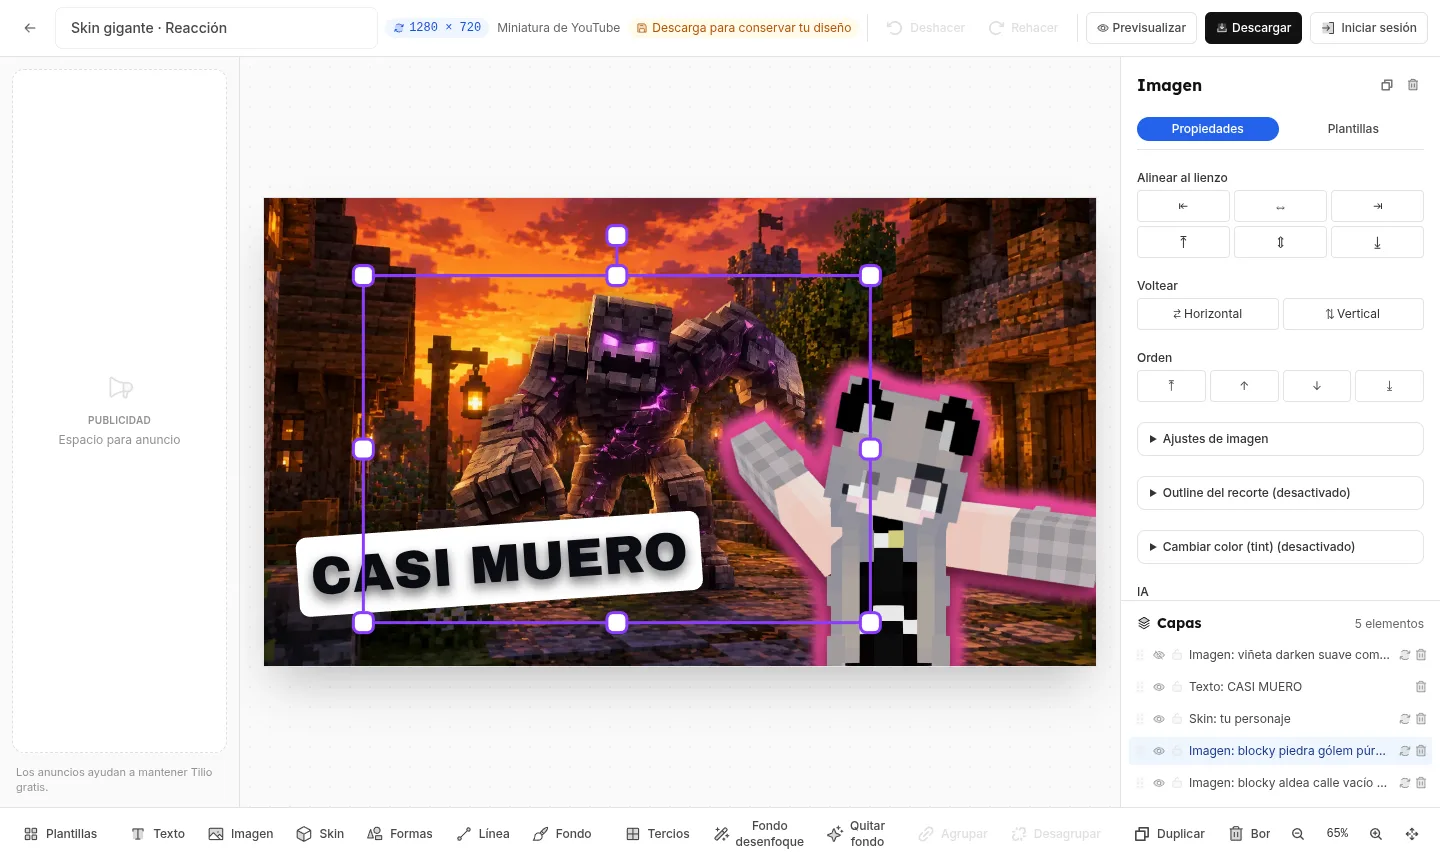
Task: Open Formas tool
Action: tap(400, 834)
